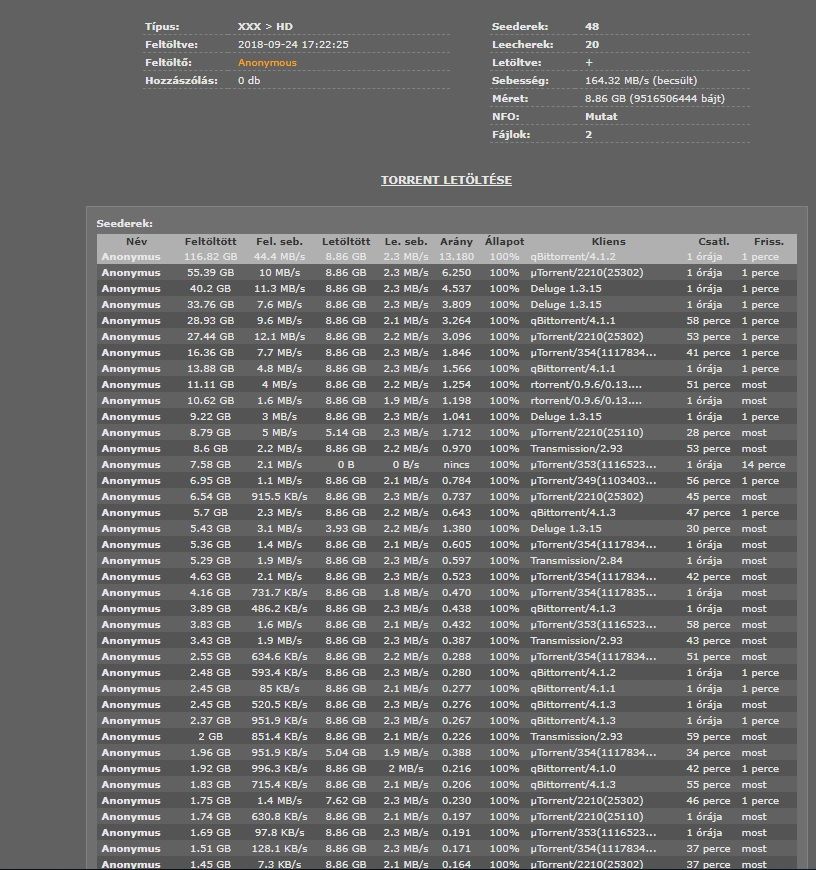Select the upload speed 11.3 MB/s

click(x=279, y=289)
